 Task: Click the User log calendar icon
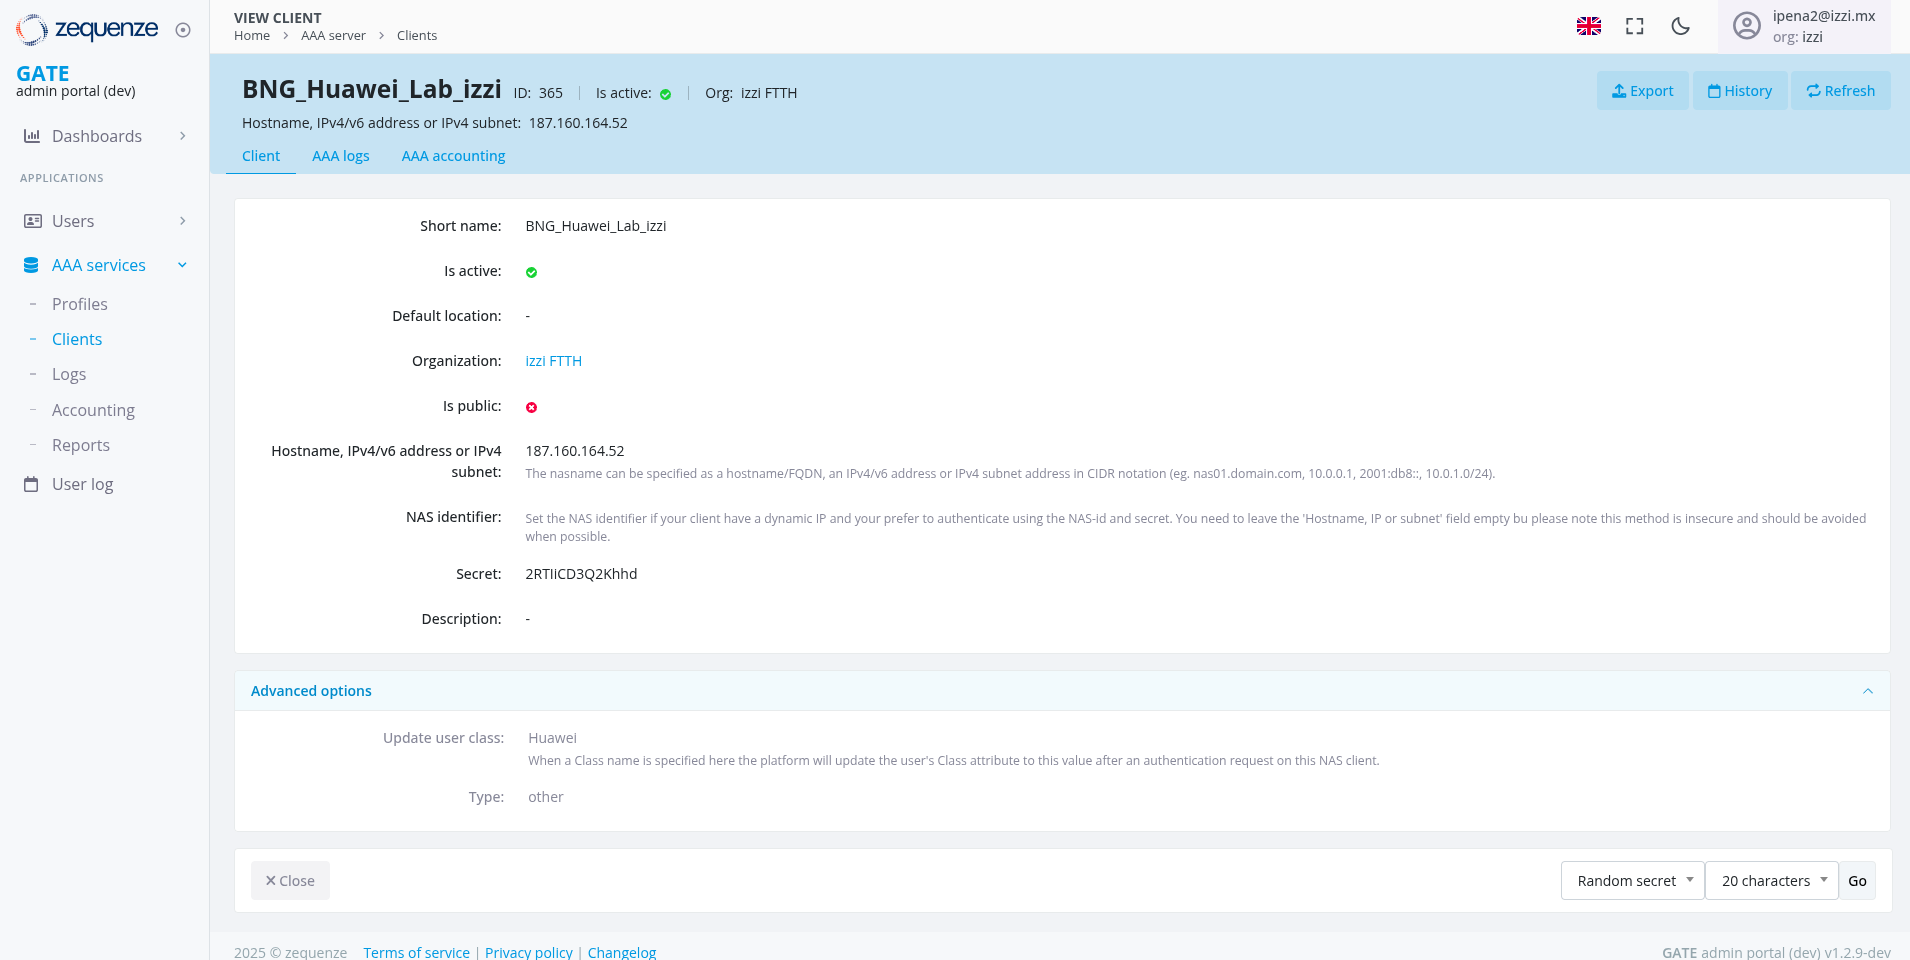[x=32, y=484]
